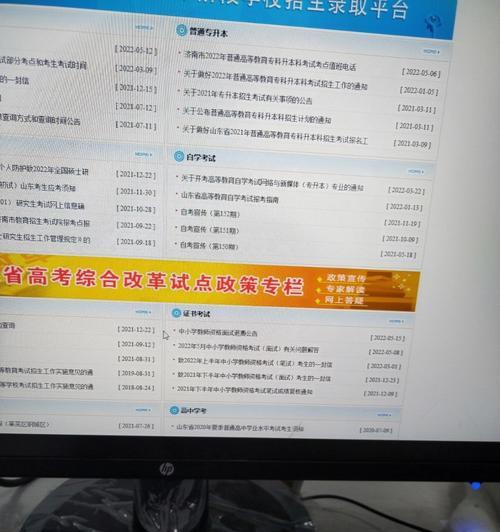Open the link 研究生招生工作管理规定》的
This screenshot has height=532, width=500.
(x=45, y=238)
